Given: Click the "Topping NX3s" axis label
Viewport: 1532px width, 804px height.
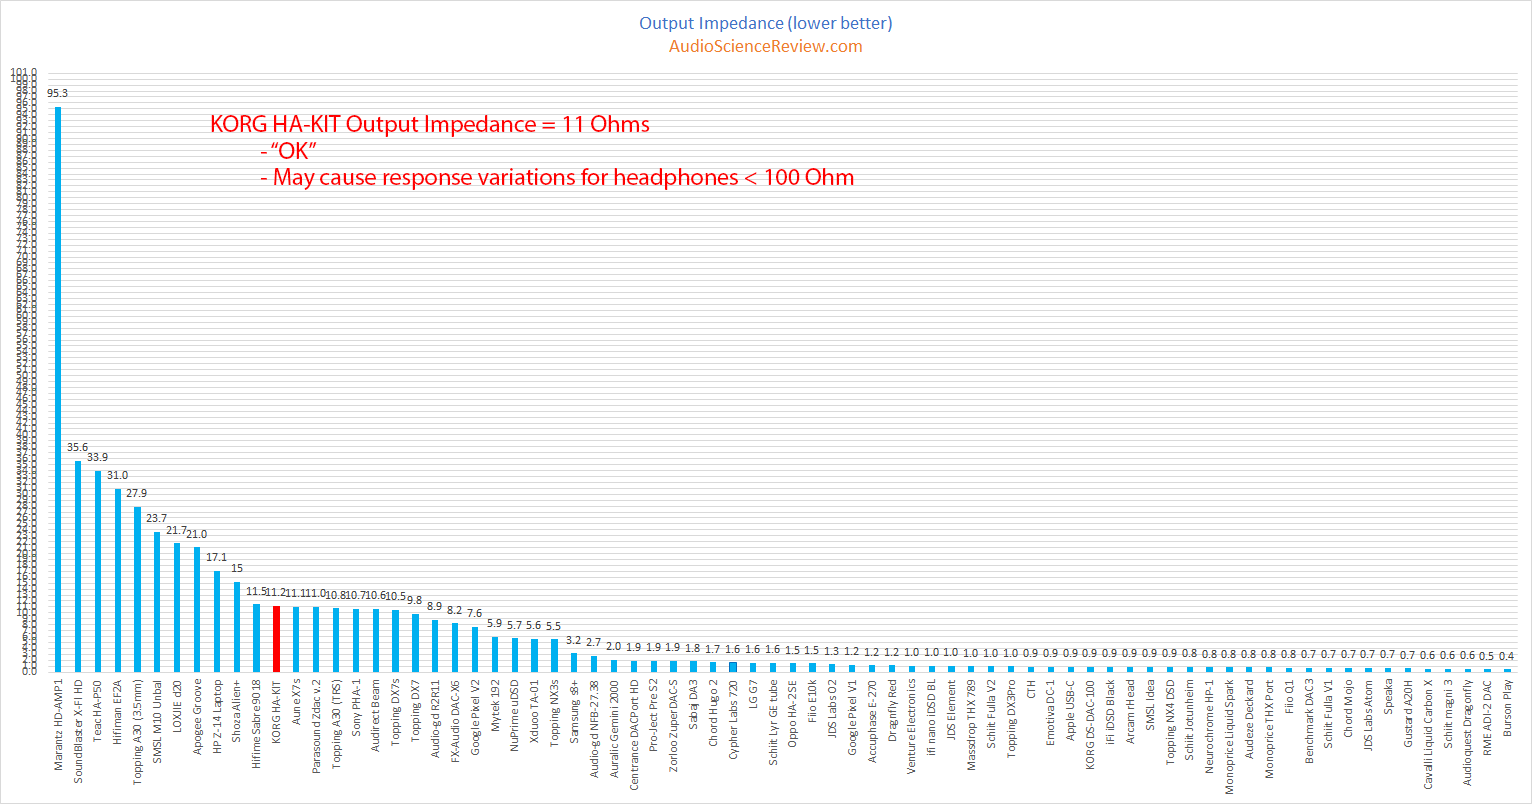Looking at the screenshot, I should pos(555,715).
